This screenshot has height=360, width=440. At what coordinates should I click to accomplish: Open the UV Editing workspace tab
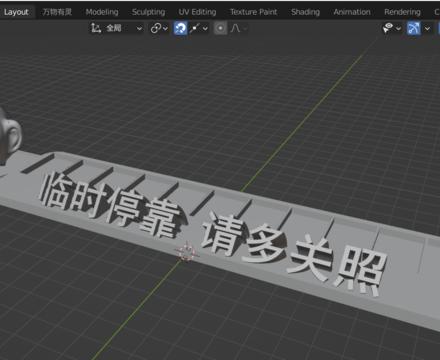click(197, 12)
